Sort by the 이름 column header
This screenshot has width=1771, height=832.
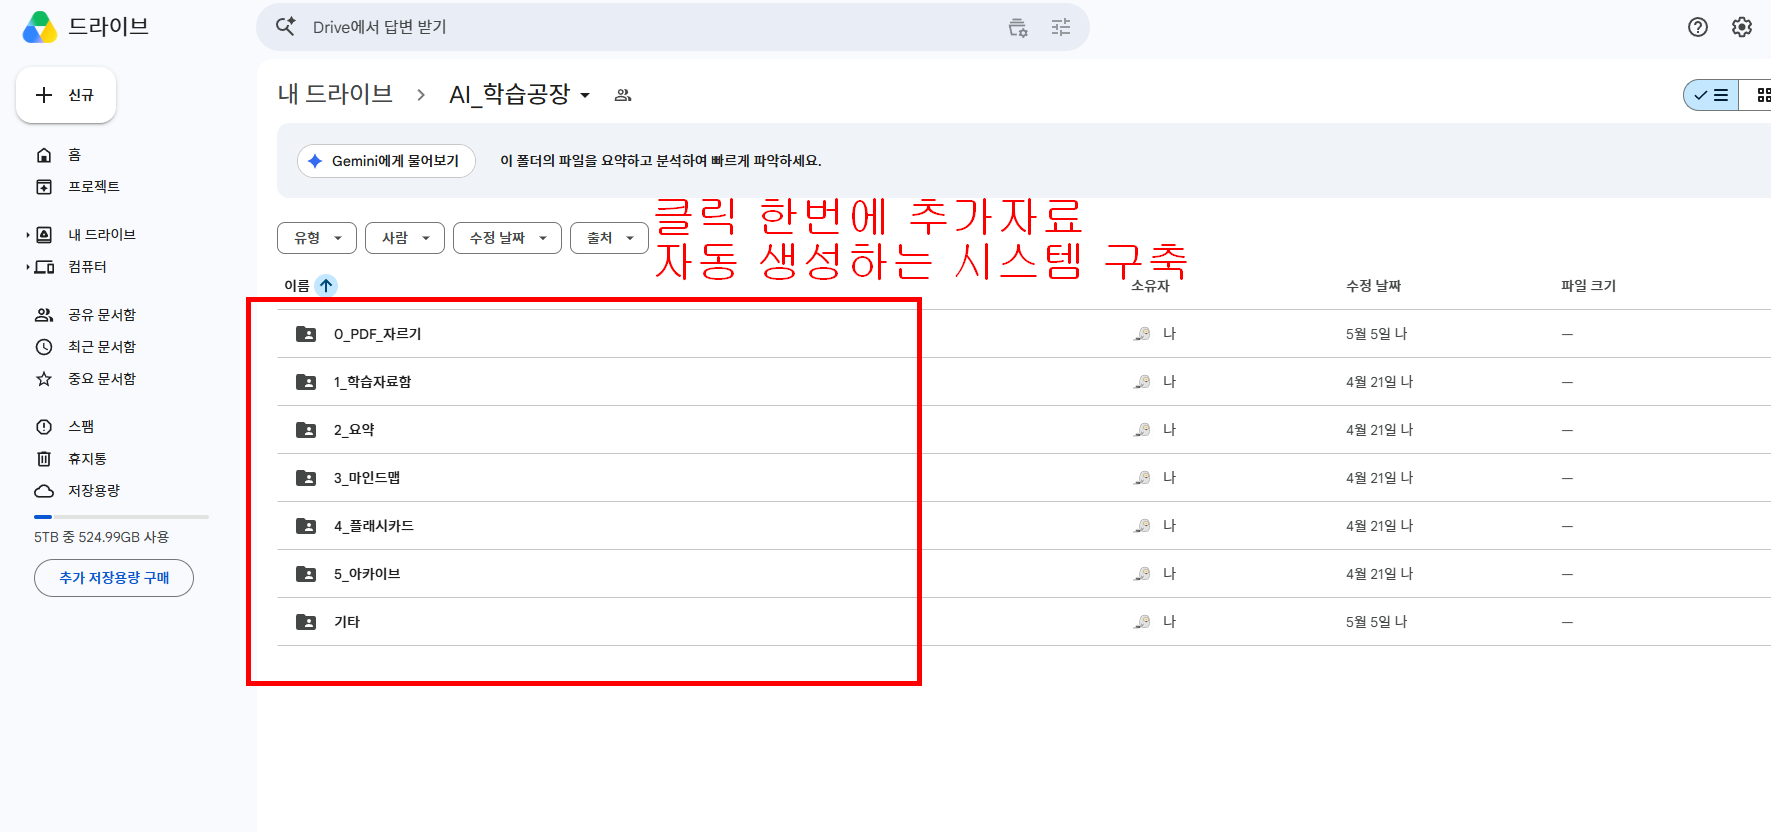click(297, 286)
